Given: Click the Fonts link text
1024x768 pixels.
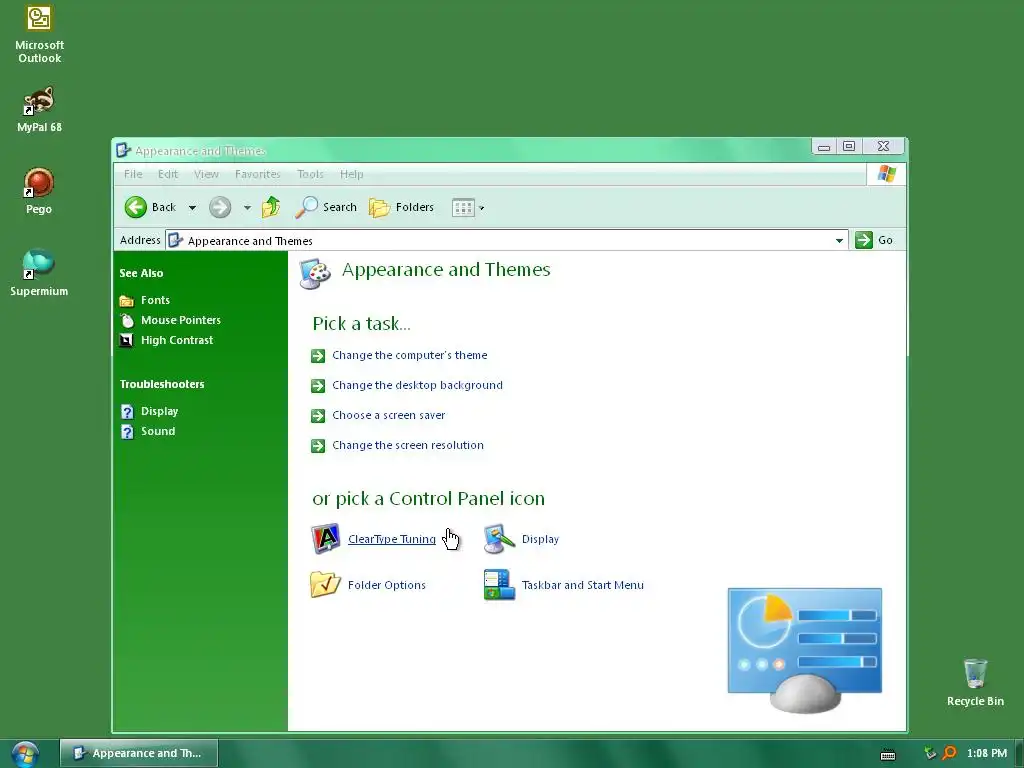Looking at the screenshot, I should click(155, 300).
